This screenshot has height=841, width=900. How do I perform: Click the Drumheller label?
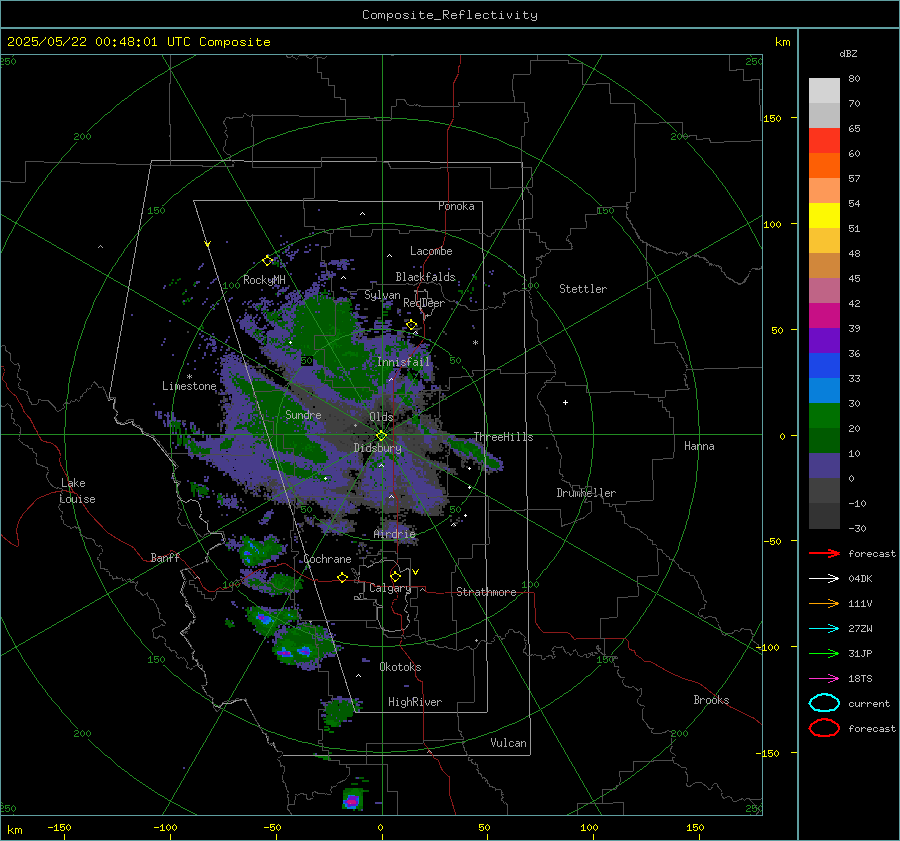coord(586,493)
